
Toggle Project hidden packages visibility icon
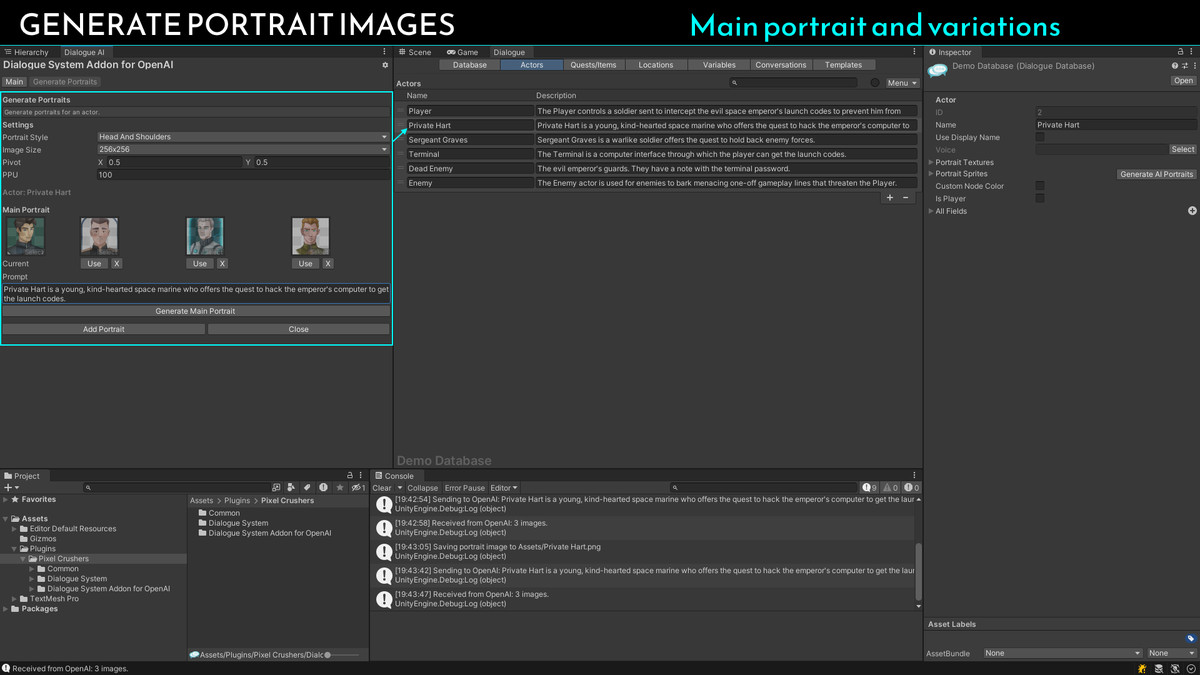(357, 488)
